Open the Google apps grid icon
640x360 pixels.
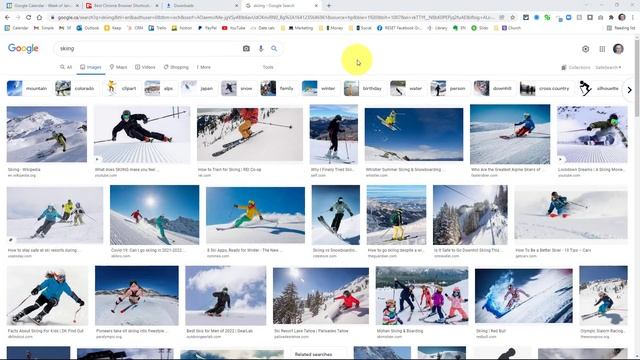coord(602,49)
